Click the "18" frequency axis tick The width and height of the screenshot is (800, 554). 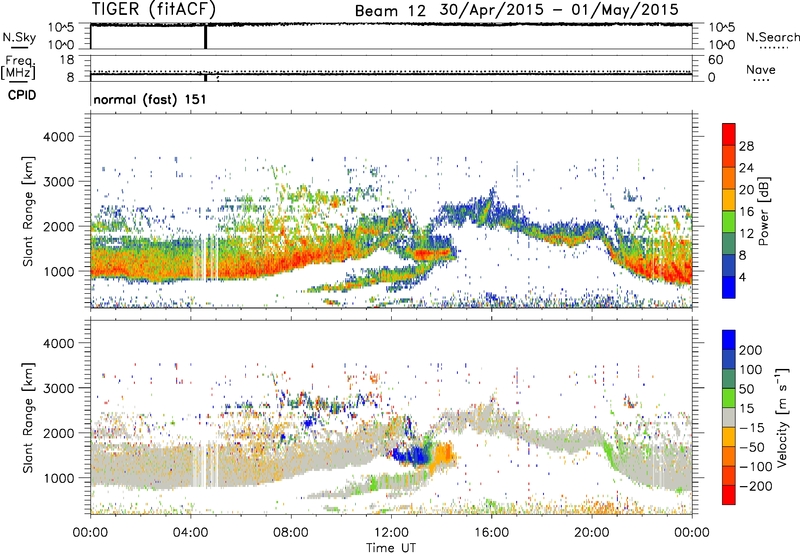(67, 60)
